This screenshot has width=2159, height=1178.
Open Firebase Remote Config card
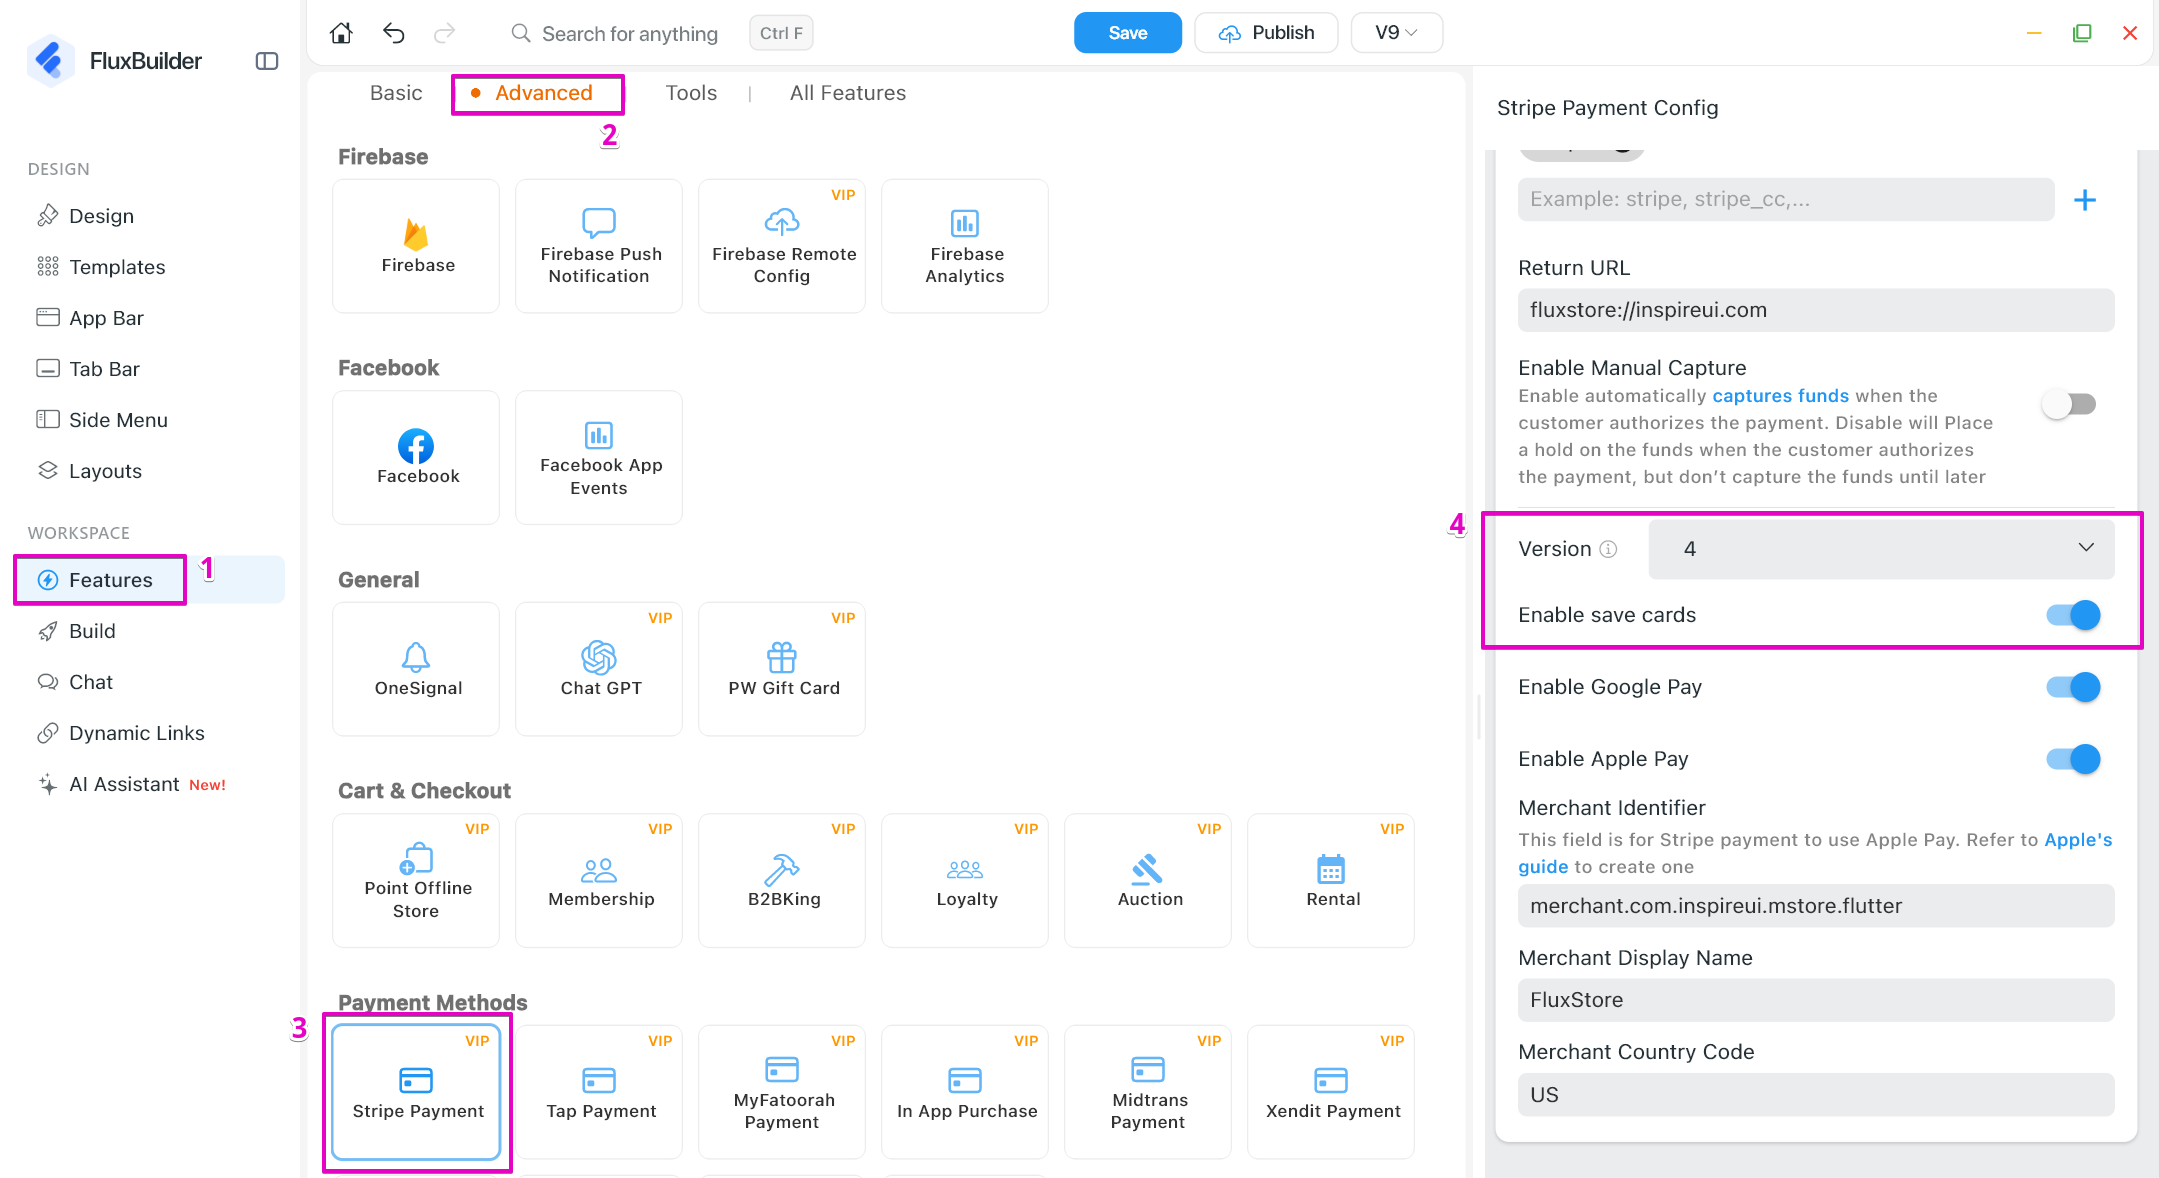coord(782,246)
